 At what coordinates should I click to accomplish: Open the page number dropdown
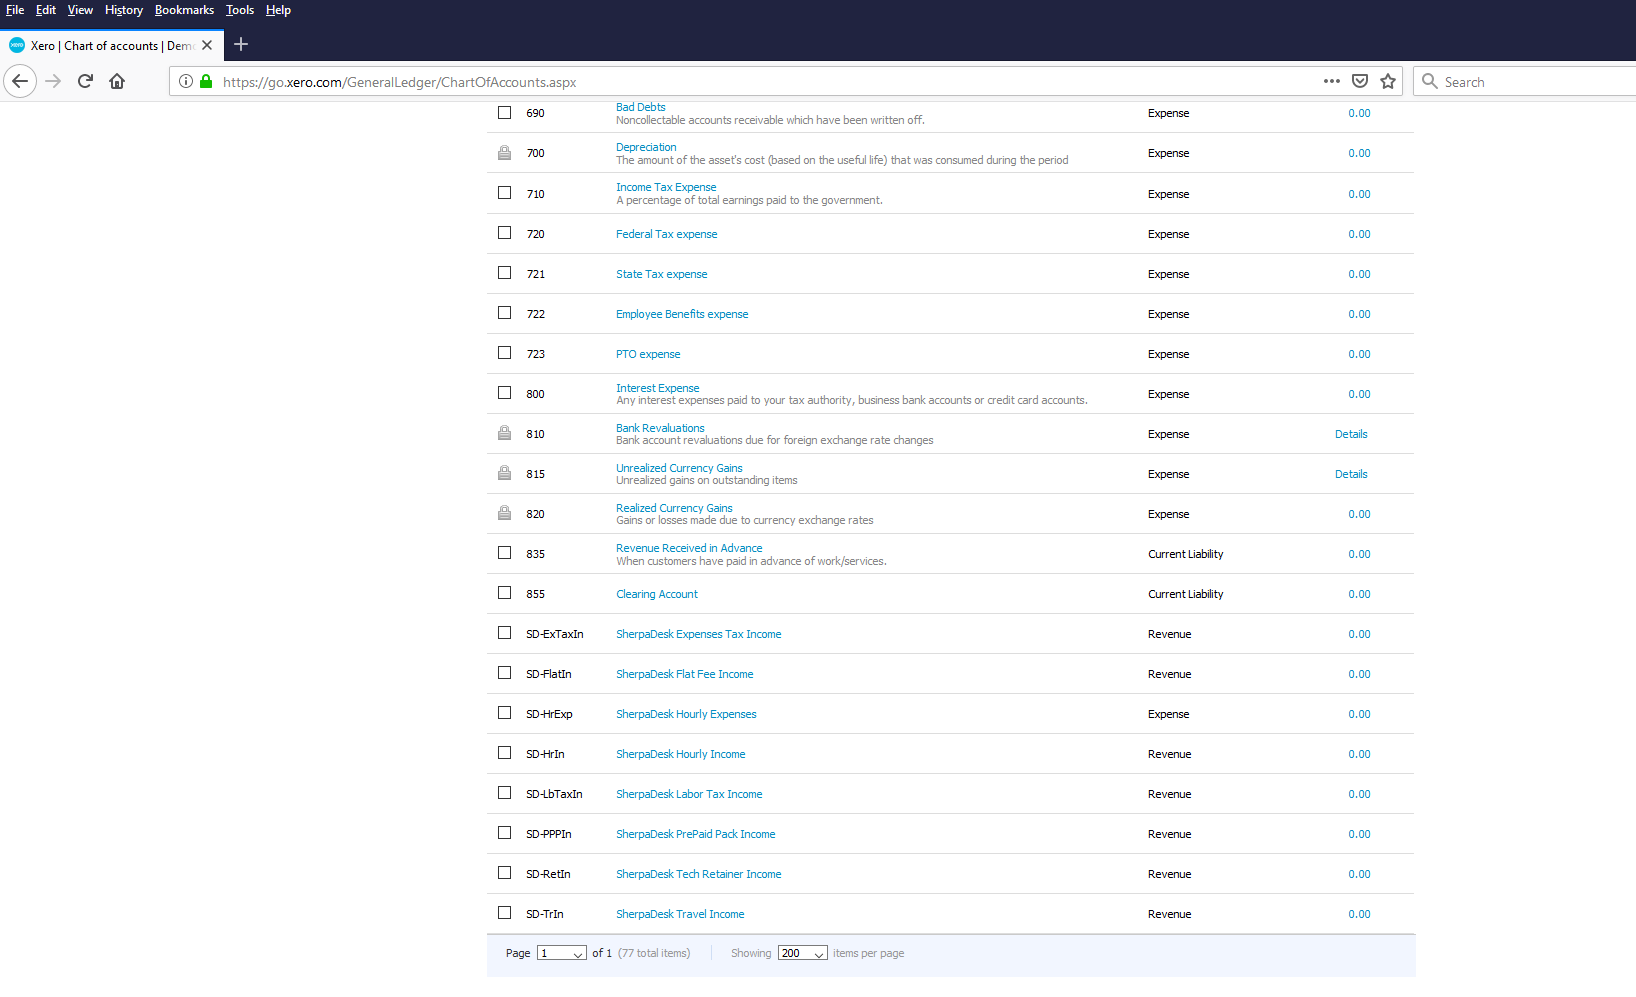(561, 953)
